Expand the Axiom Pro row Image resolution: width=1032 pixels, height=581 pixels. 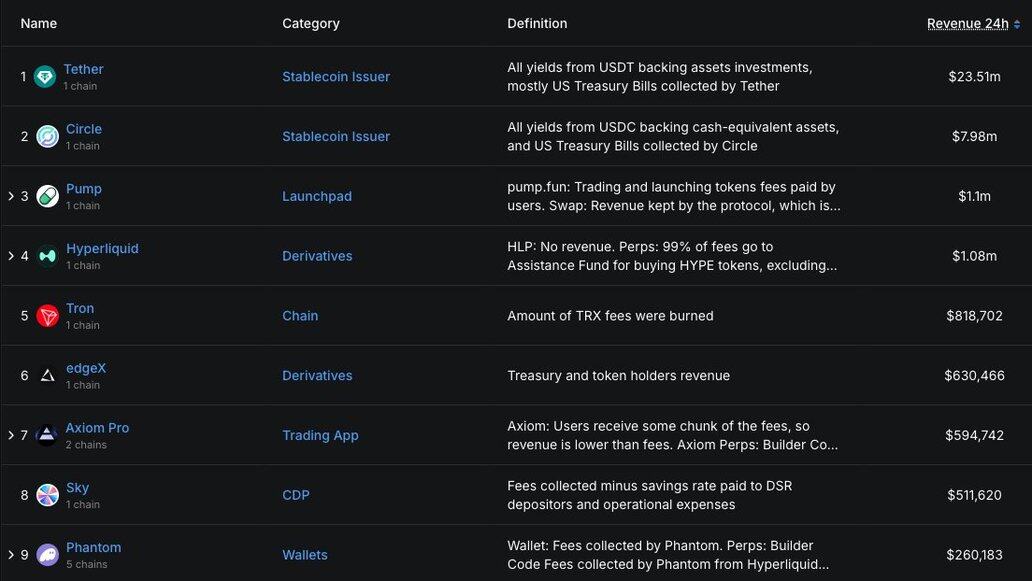pos(11,435)
